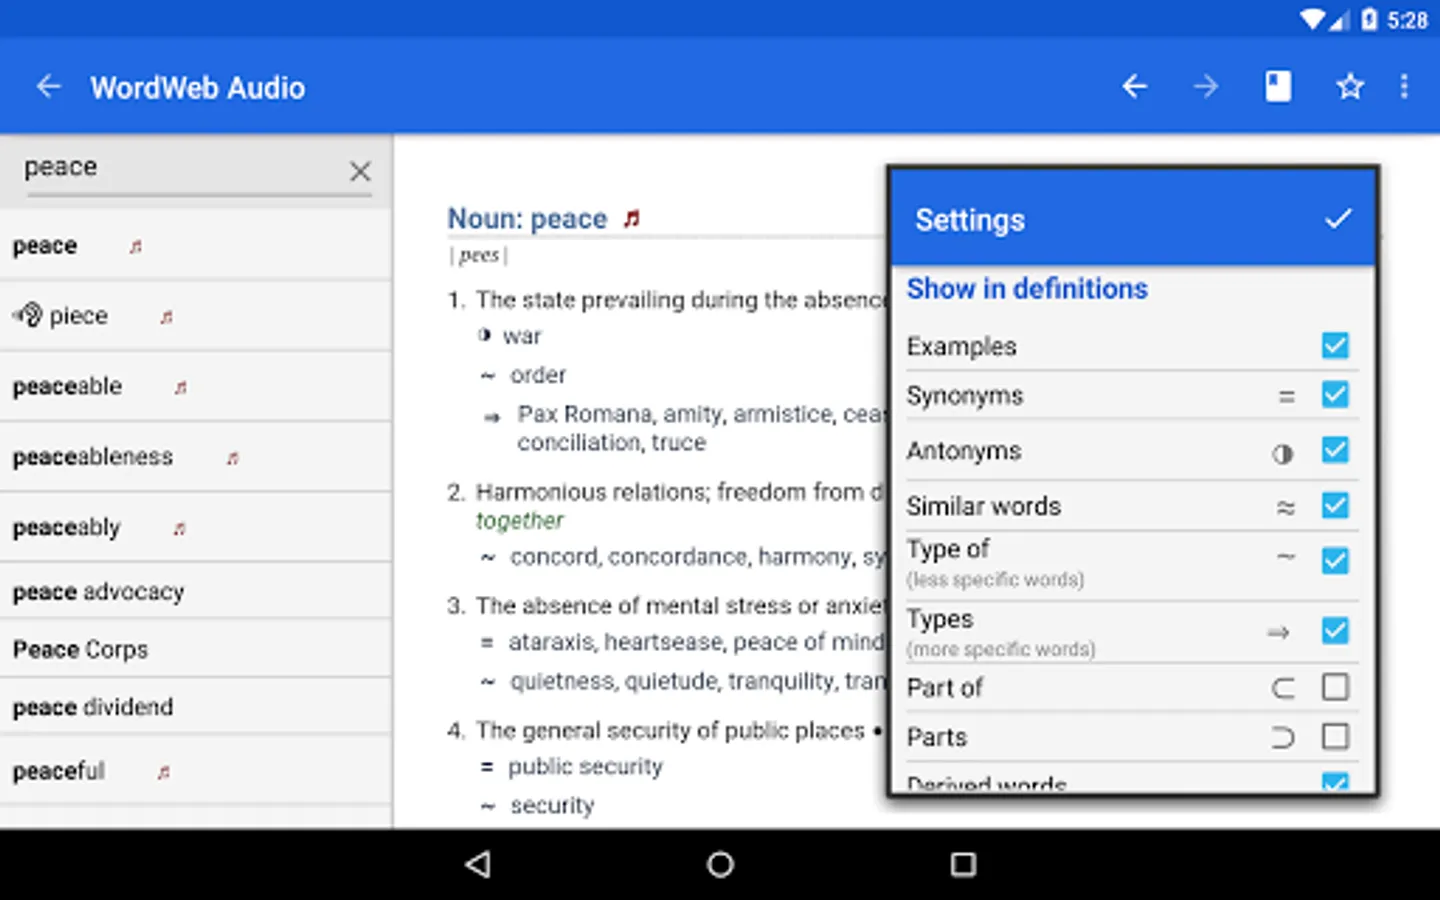Play audio note next to 'peaceful'
This screenshot has width=1440, height=900.
click(x=163, y=772)
